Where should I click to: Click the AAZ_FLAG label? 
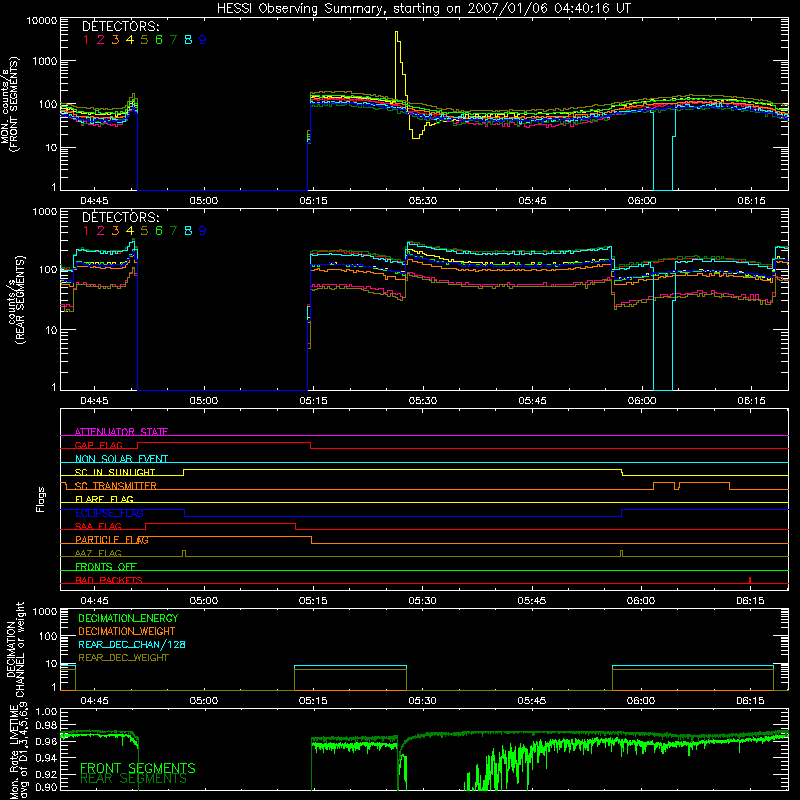(x=98, y=553)
